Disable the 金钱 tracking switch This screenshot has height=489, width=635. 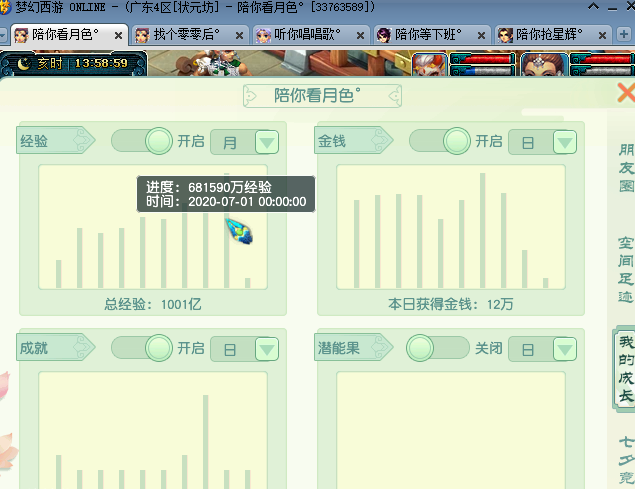pyautogui.click(x=440, y=141)
